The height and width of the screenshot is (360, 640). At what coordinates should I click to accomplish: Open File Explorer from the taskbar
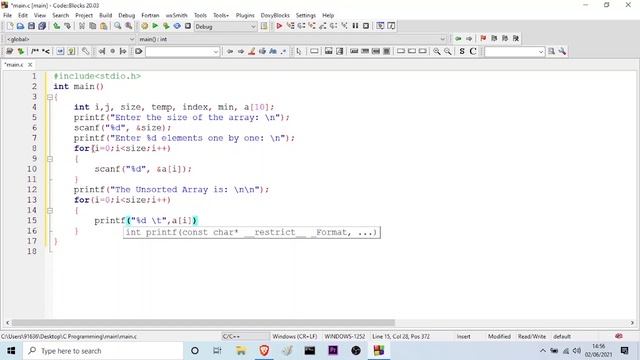(x=241, y=351)
